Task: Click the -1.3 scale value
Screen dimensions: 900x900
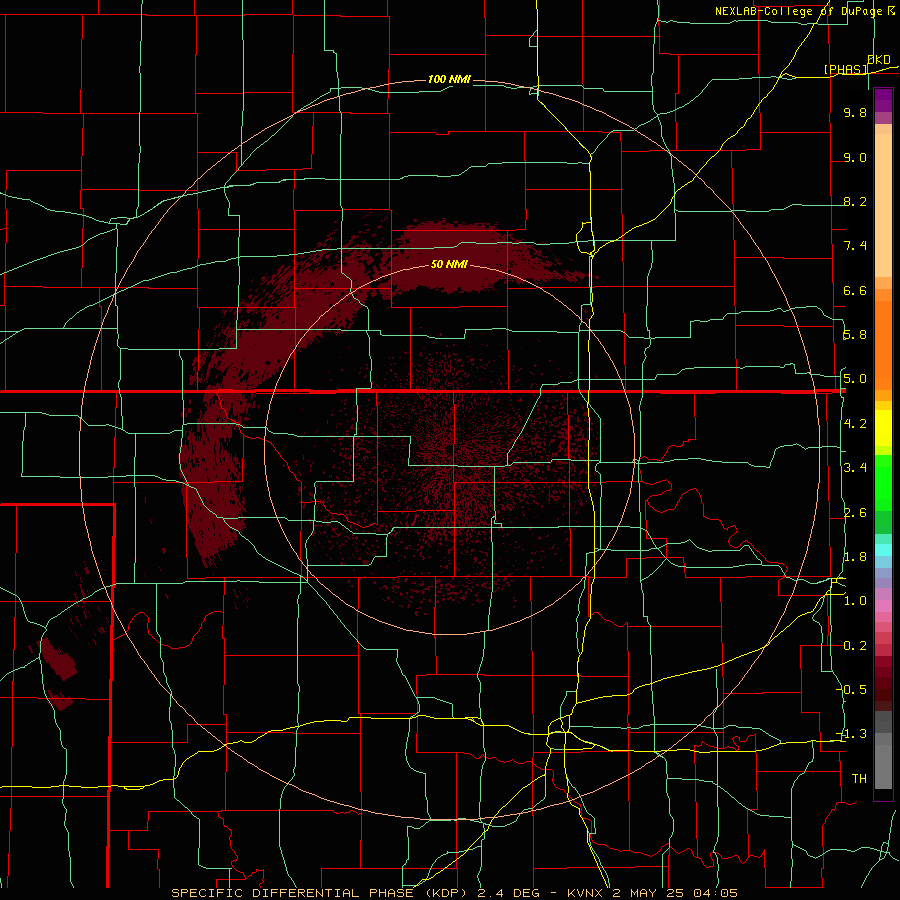Action: point(853,734)
